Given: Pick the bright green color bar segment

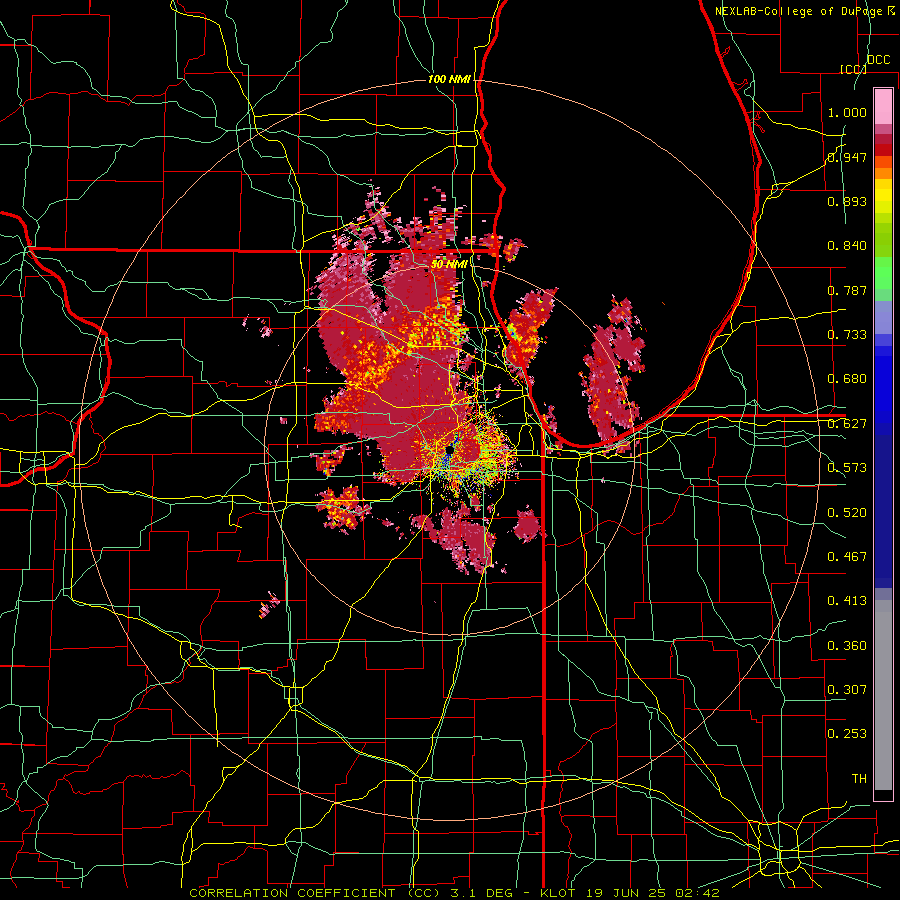Looking at the screenshot, I should click(x=883, y=273).
